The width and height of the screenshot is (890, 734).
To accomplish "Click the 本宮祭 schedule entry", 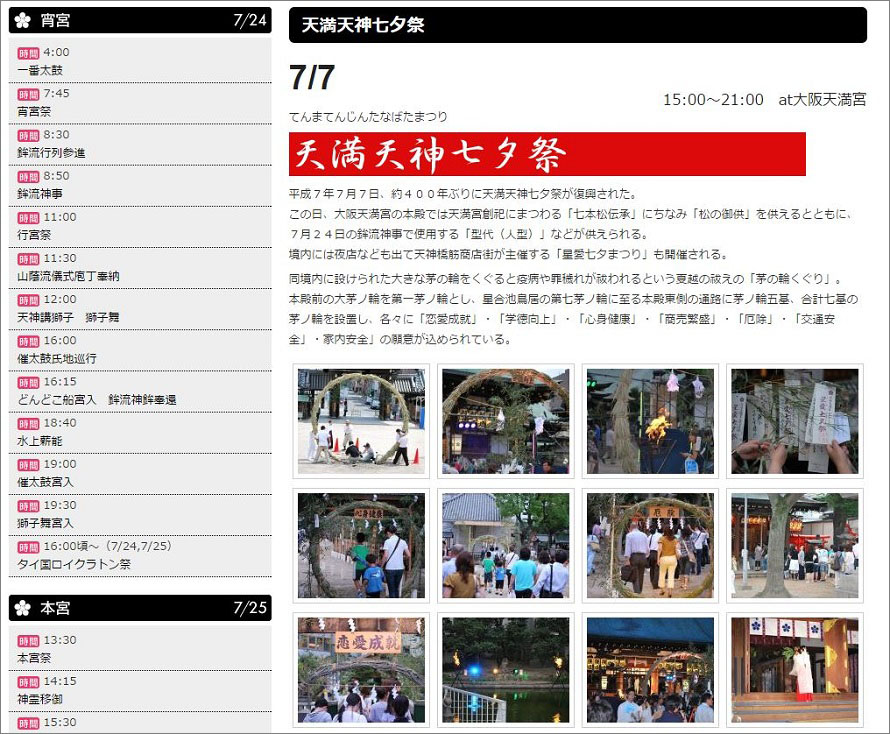I will click(x=34, y=658).
